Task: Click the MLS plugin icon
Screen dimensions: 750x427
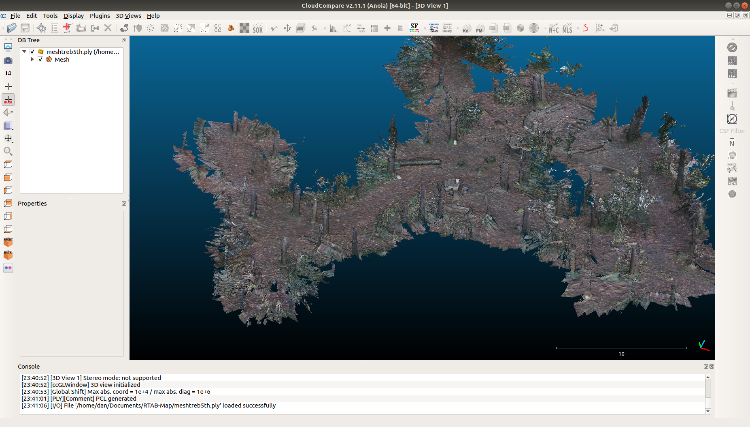Action: point(569,28)
